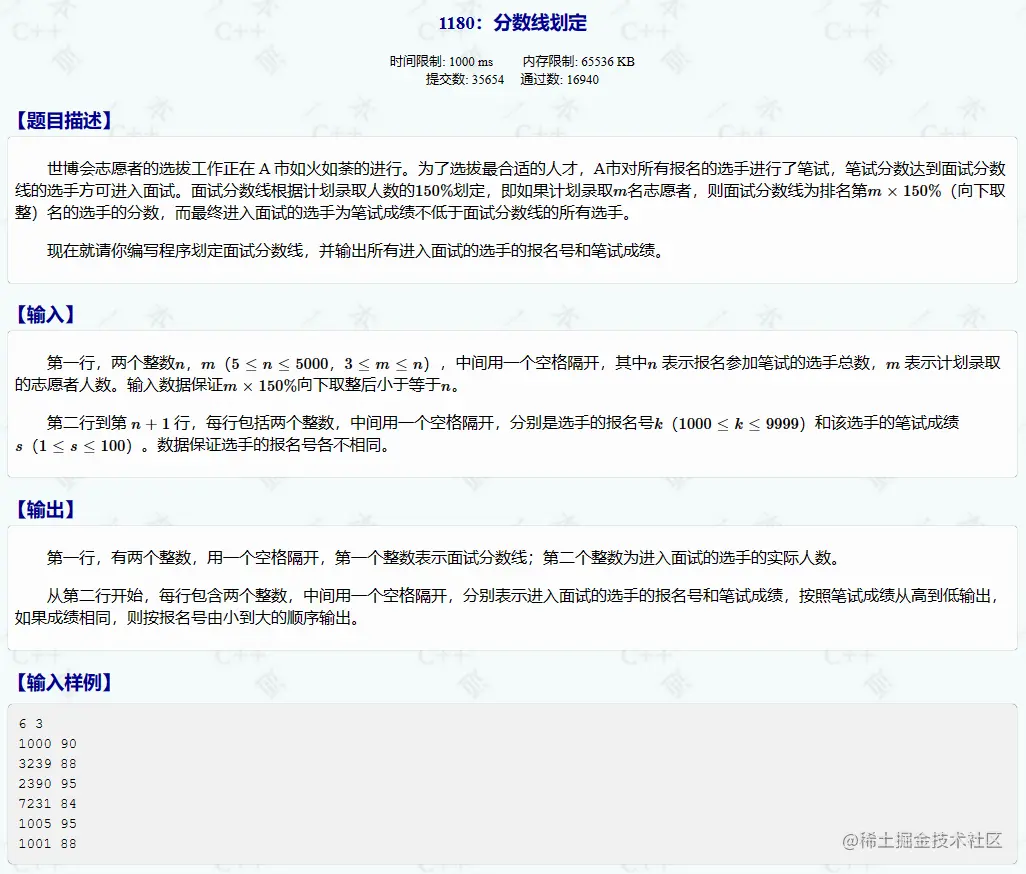Click the 【输入样例】 heading
1026x874 pixels.
click(x=63, y=682)
